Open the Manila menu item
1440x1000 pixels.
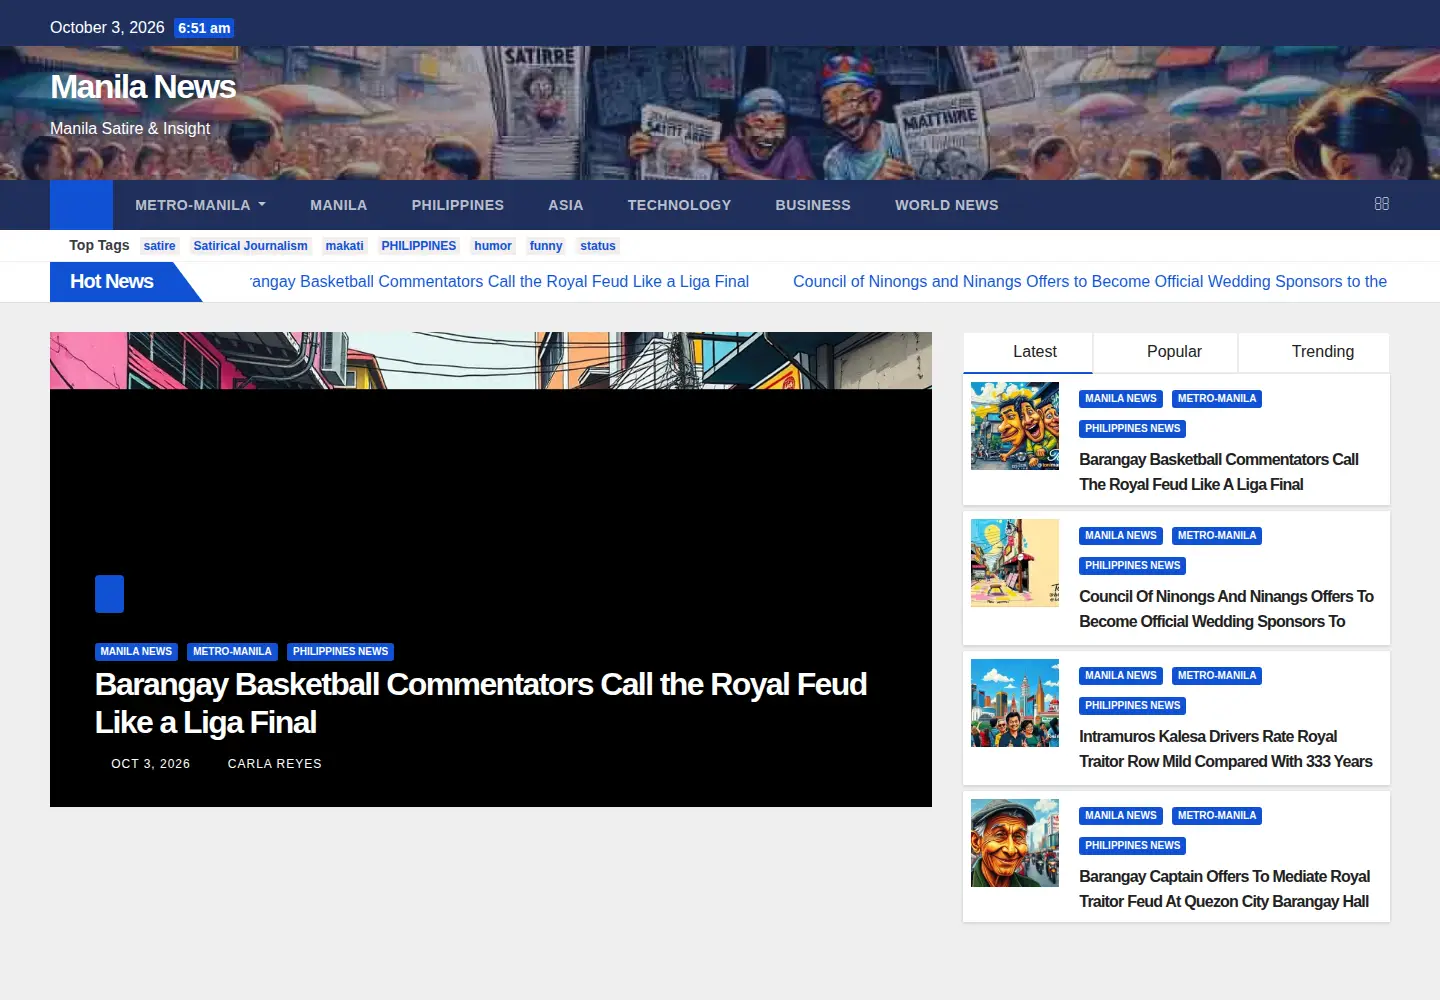point(339,205)
